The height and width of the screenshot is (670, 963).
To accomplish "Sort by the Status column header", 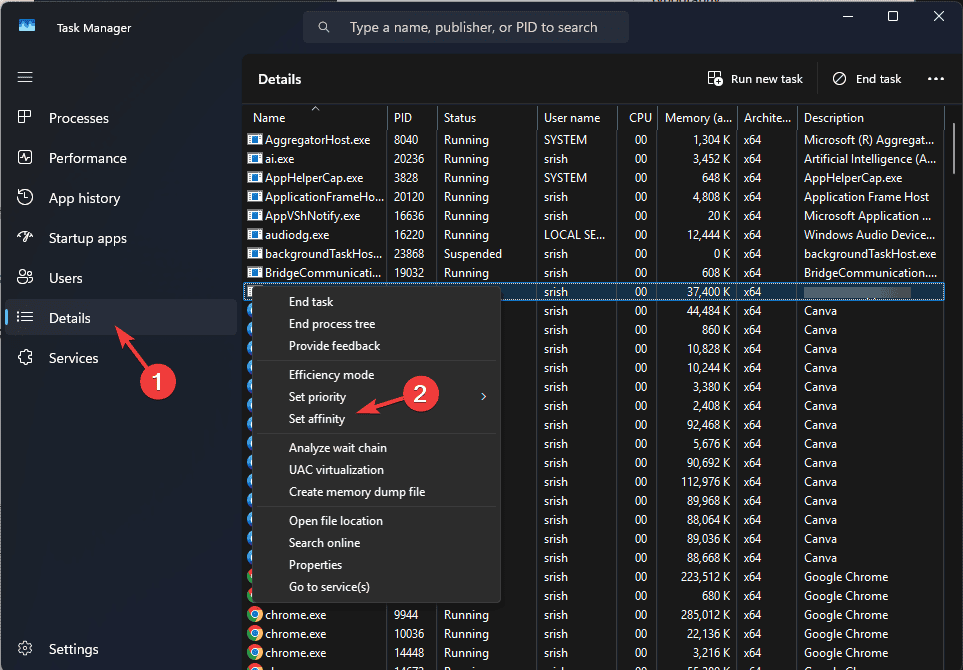I will 460,117.
